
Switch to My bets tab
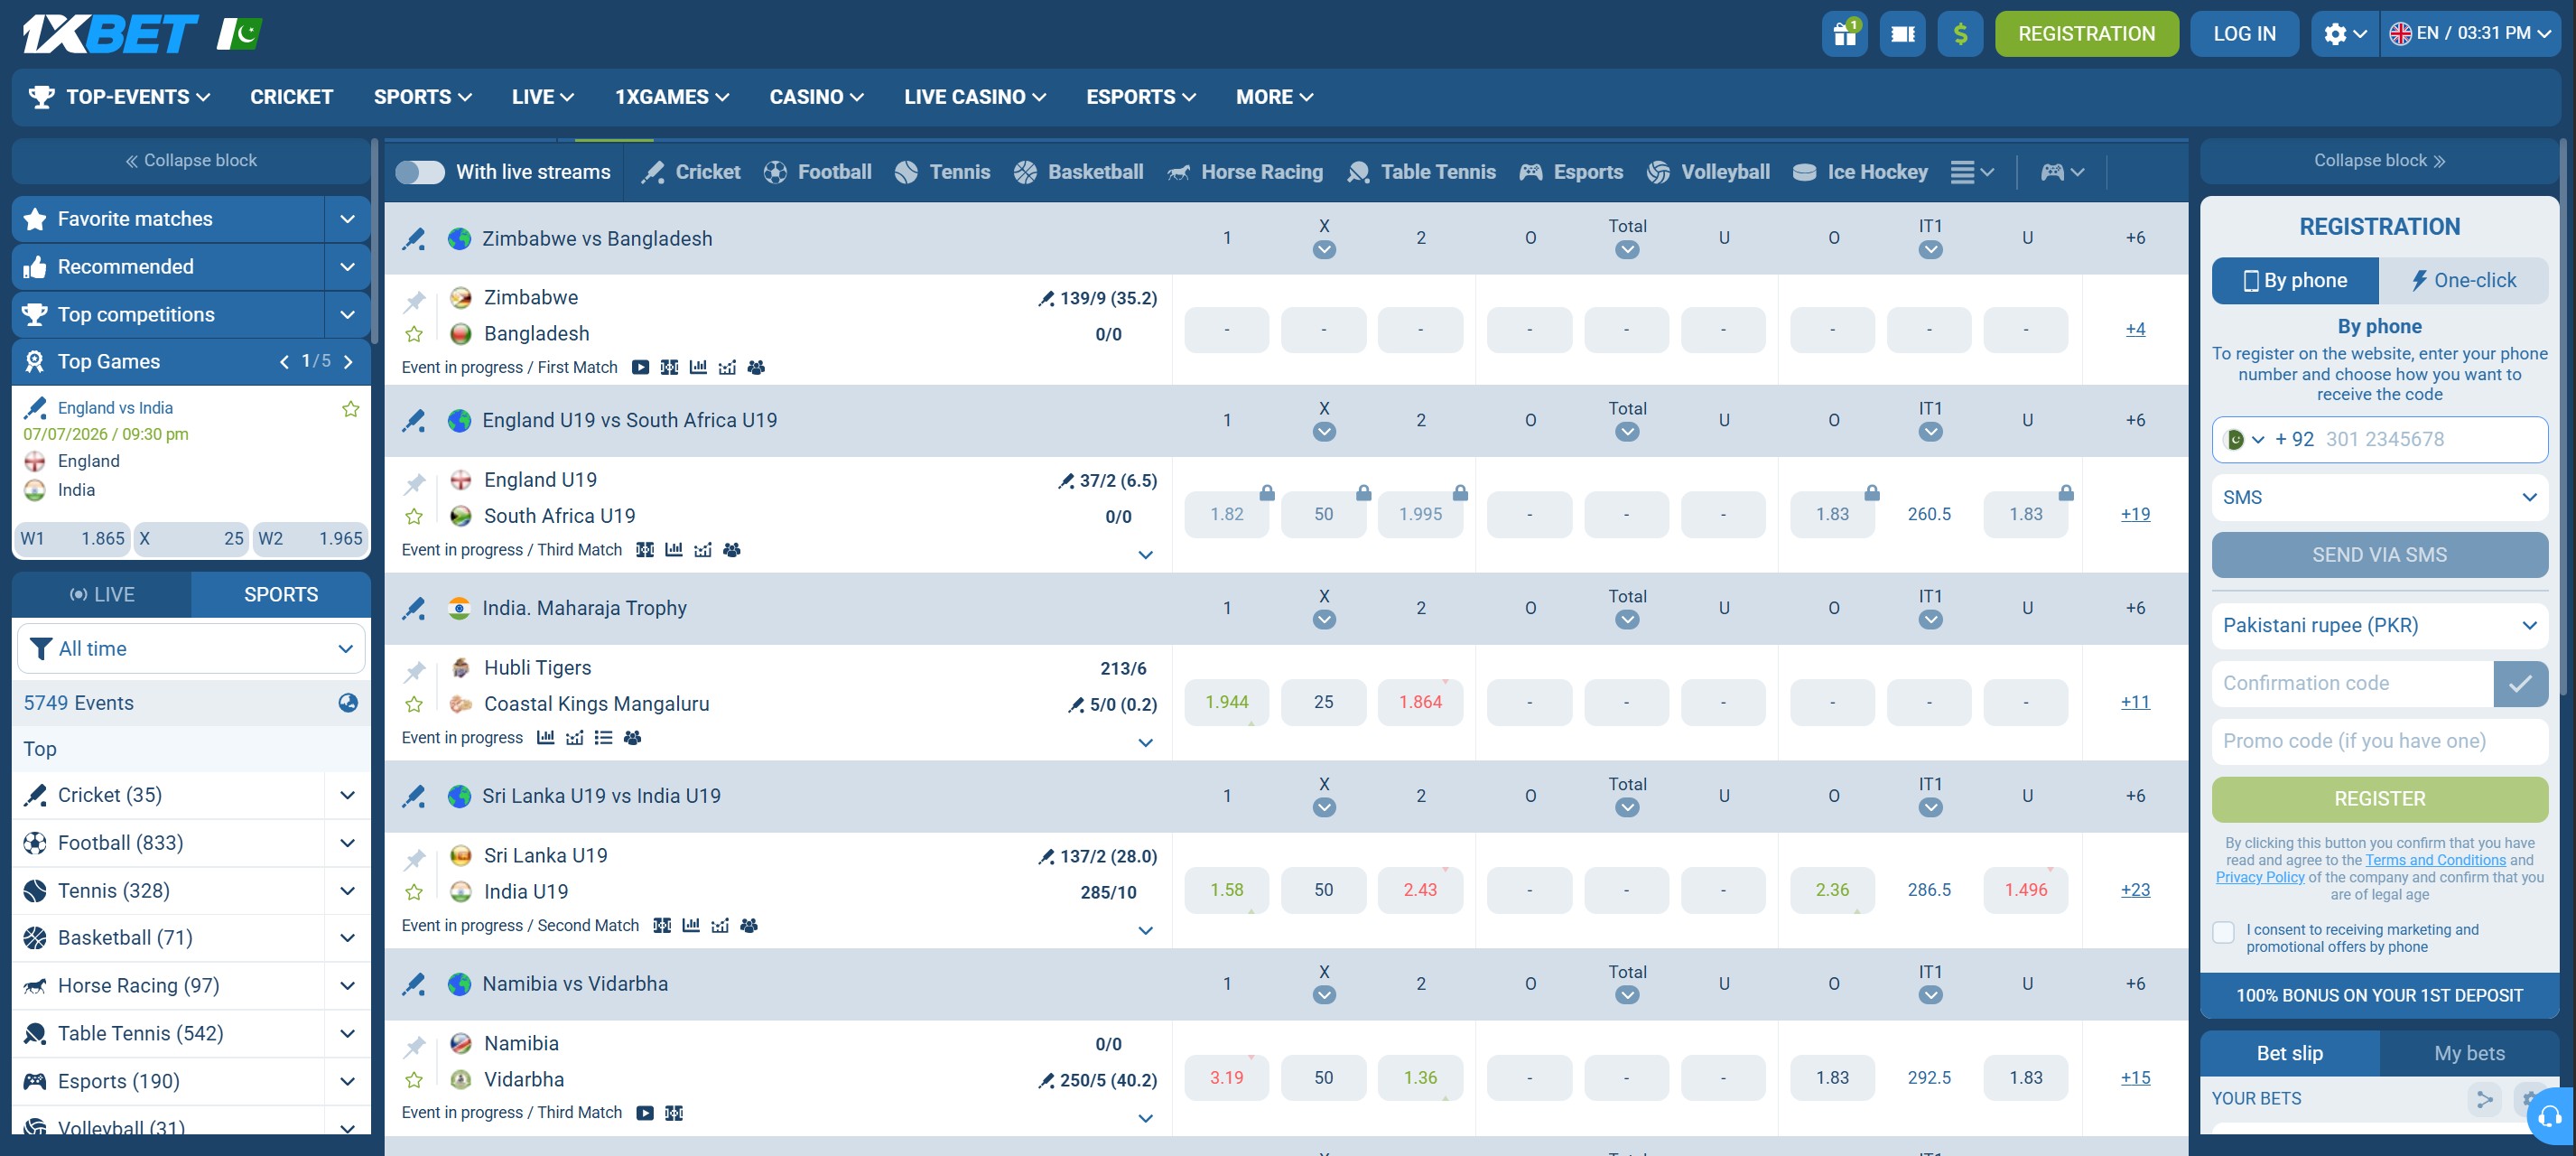[x=2469, y=1054]
